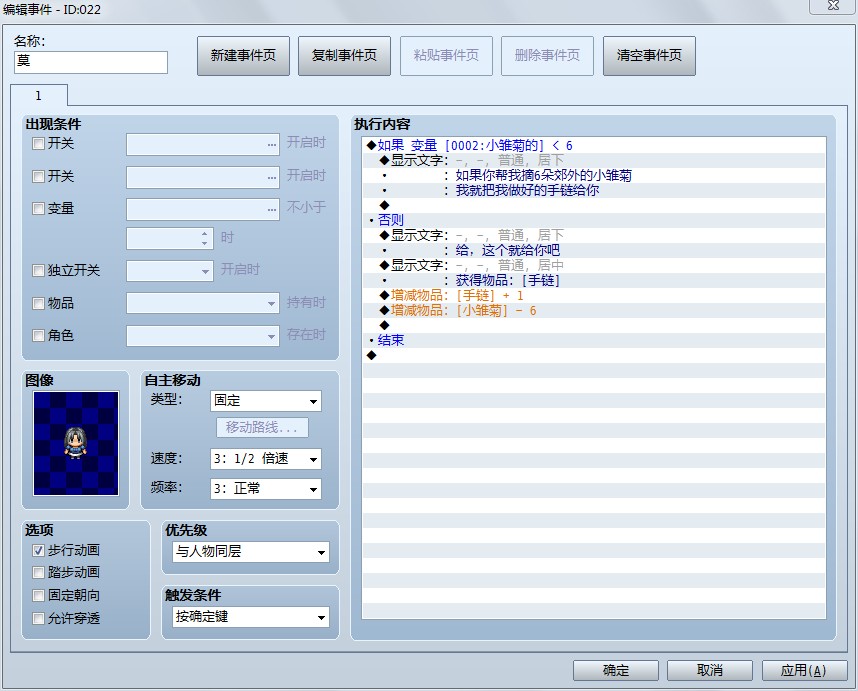
Task: Enable the first 开关 condition checkbox
Action: pos(38,144)
